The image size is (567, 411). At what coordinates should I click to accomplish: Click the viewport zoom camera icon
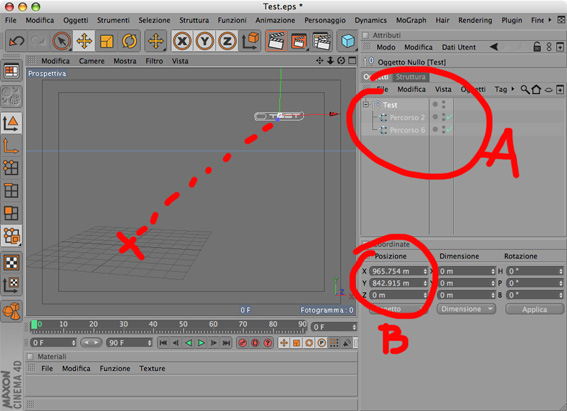pos(330,61)
